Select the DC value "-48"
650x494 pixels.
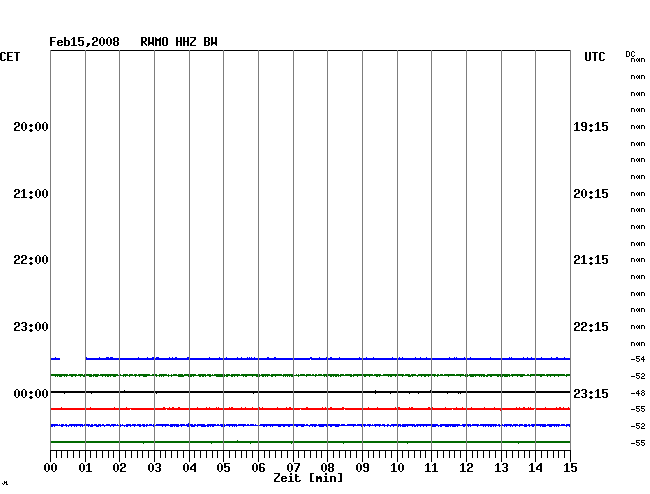click(638, 393)
